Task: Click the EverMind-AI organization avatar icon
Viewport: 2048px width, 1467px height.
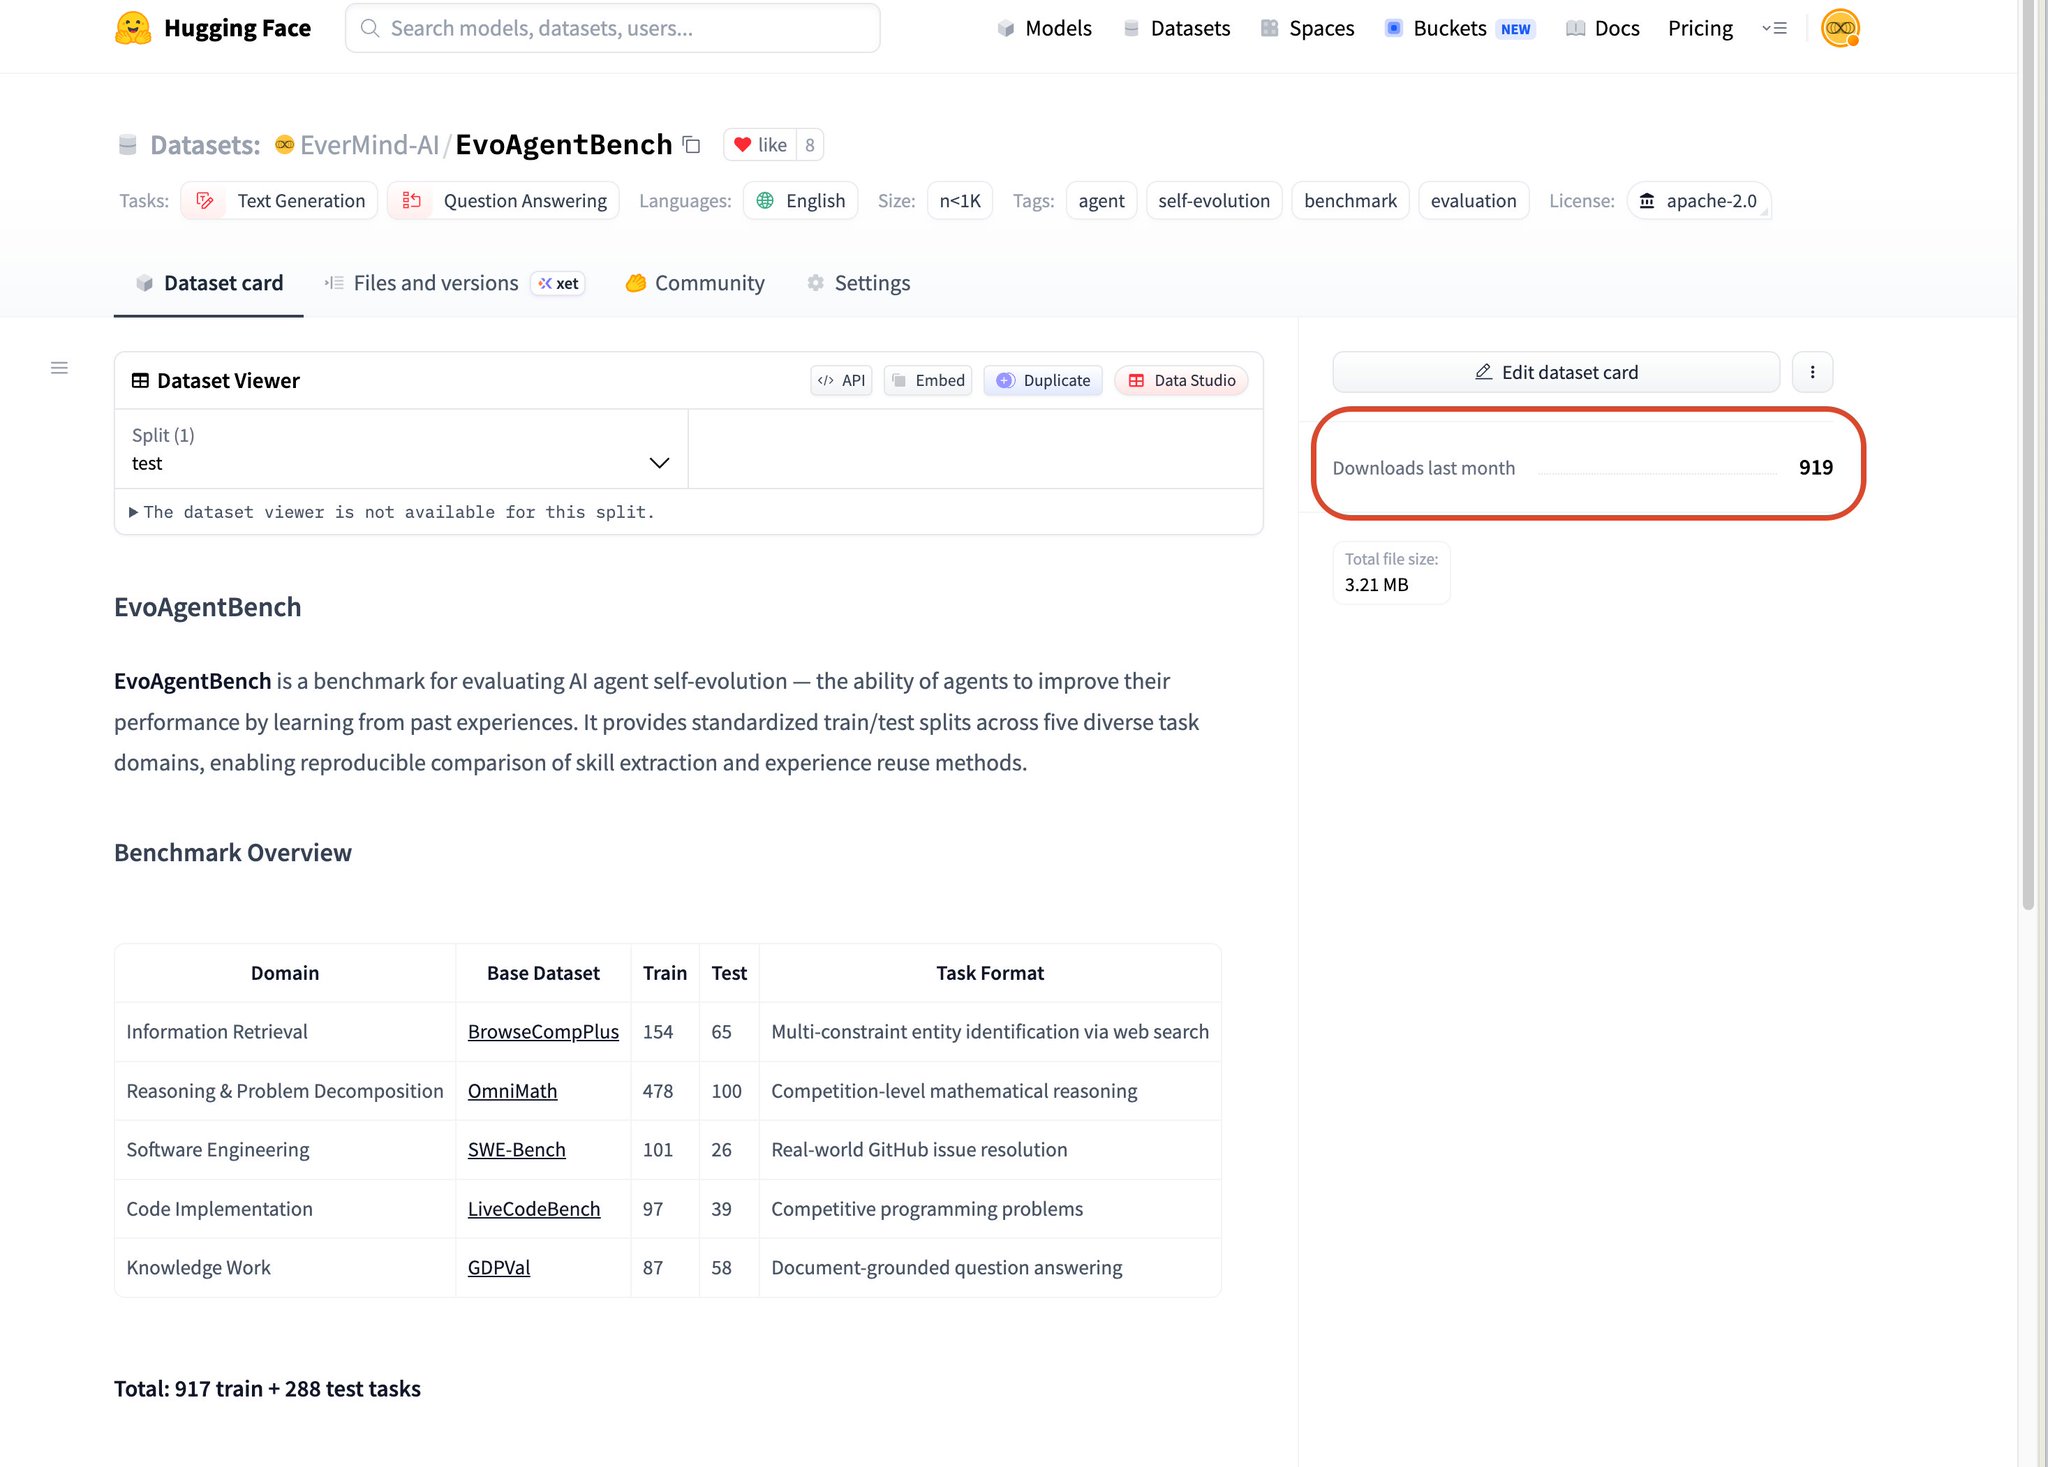Action: pos(284,145)
